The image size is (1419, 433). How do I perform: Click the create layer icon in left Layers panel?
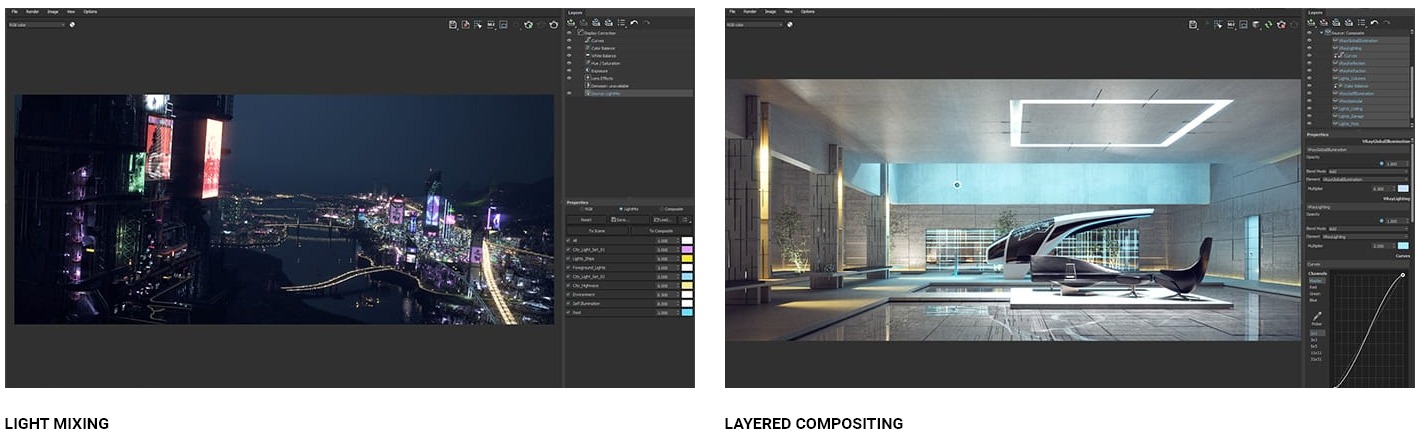point(571,22)
